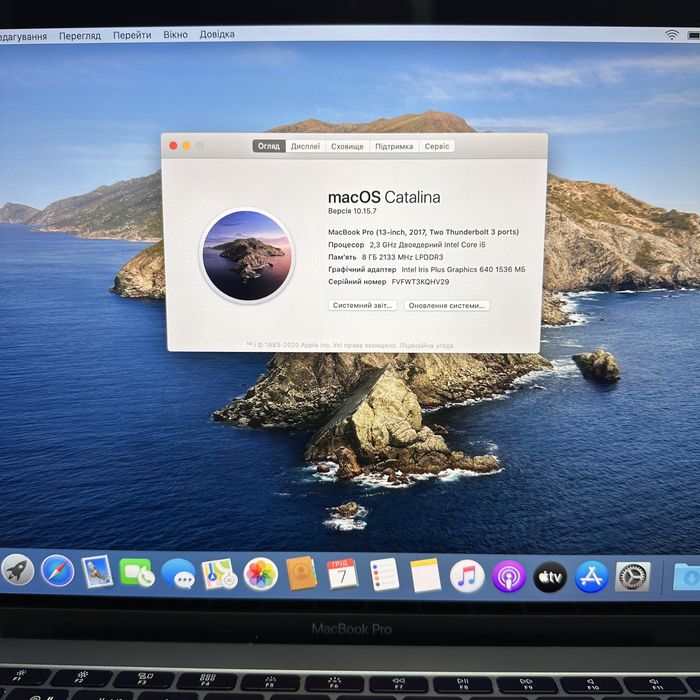The height and width of the screenshot is (700, 700).
Task: Switch to the Підтримка tab
Action: [x=394, y=146]
